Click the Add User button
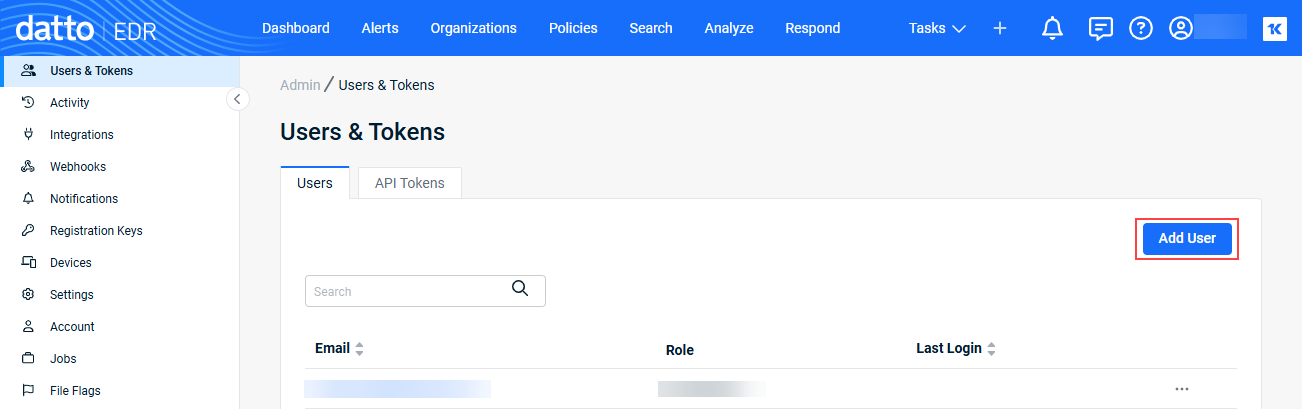Image resolution: width=1302 pixels, height=409 pixels. pos(1187,239)
